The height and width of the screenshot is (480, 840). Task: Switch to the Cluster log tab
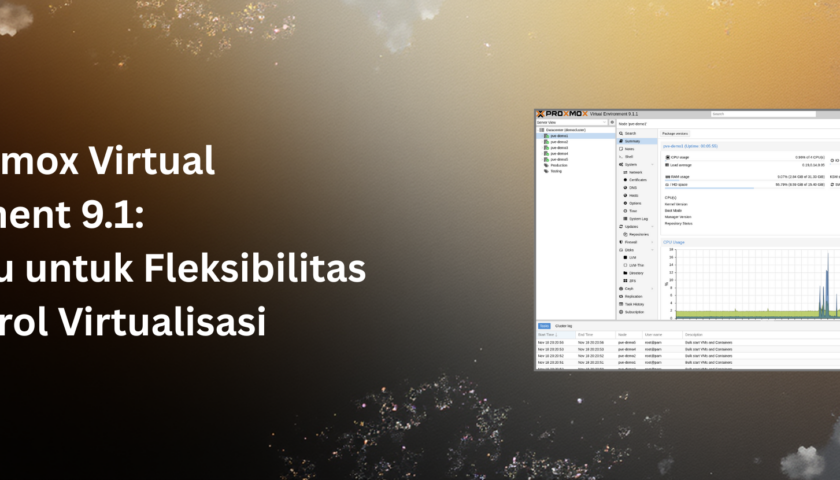click(x=562, y=326)
